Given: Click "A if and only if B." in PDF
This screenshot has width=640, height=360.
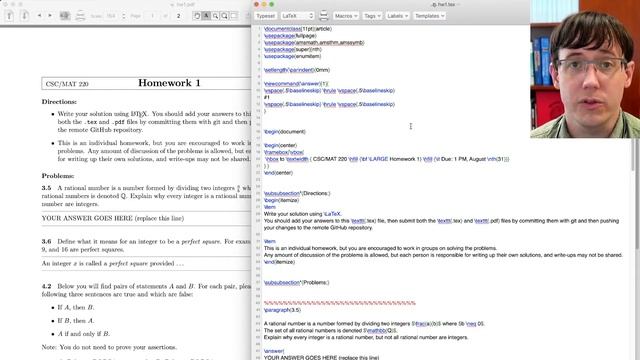Looking at the screenshot, I should 84,334.
